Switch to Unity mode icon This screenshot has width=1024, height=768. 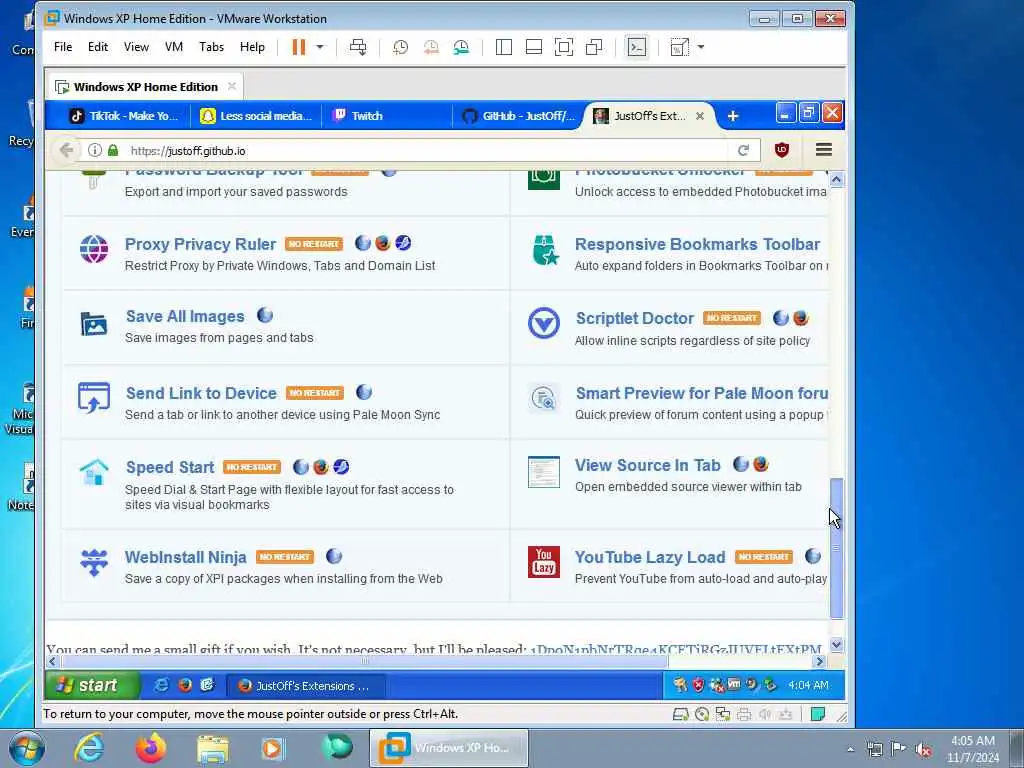click(x=594, y=47)
